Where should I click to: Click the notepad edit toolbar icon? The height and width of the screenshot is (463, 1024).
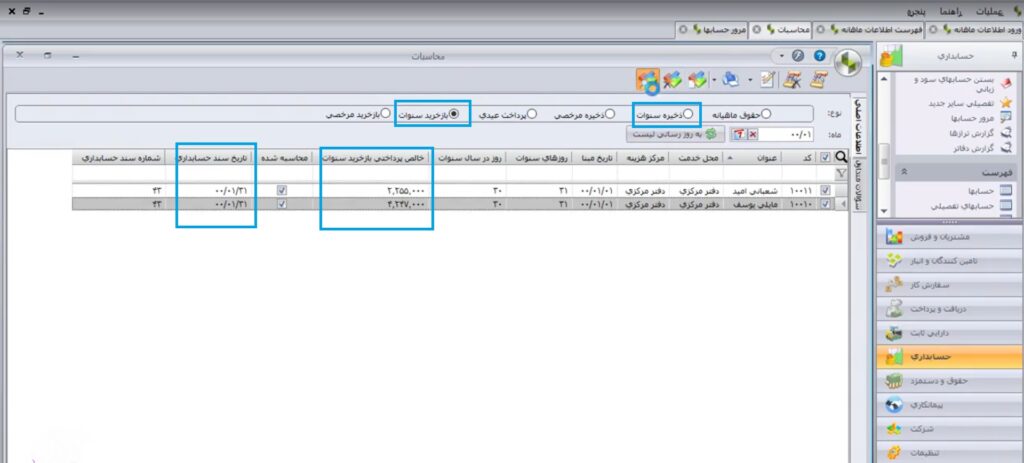click(x=768, y=80)
